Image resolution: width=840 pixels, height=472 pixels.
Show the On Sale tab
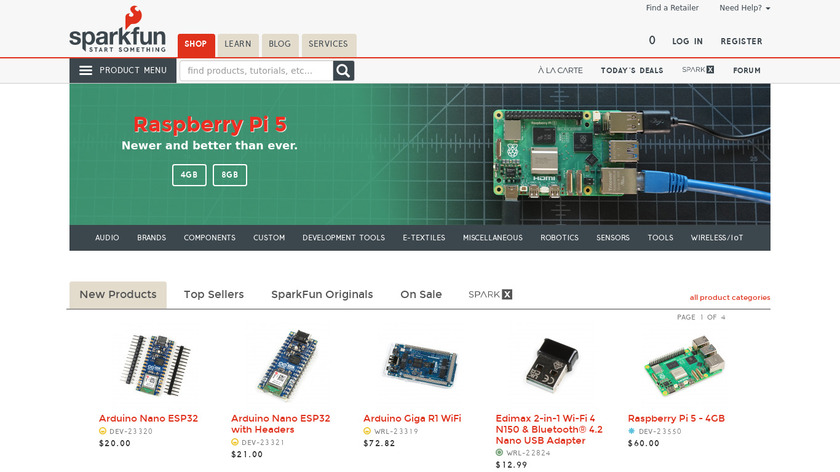421,295
